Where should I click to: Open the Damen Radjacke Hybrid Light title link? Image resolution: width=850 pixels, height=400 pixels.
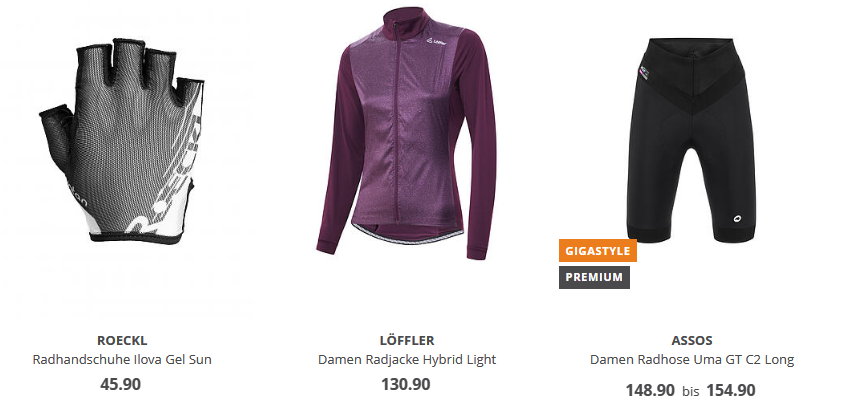point(407,359)
